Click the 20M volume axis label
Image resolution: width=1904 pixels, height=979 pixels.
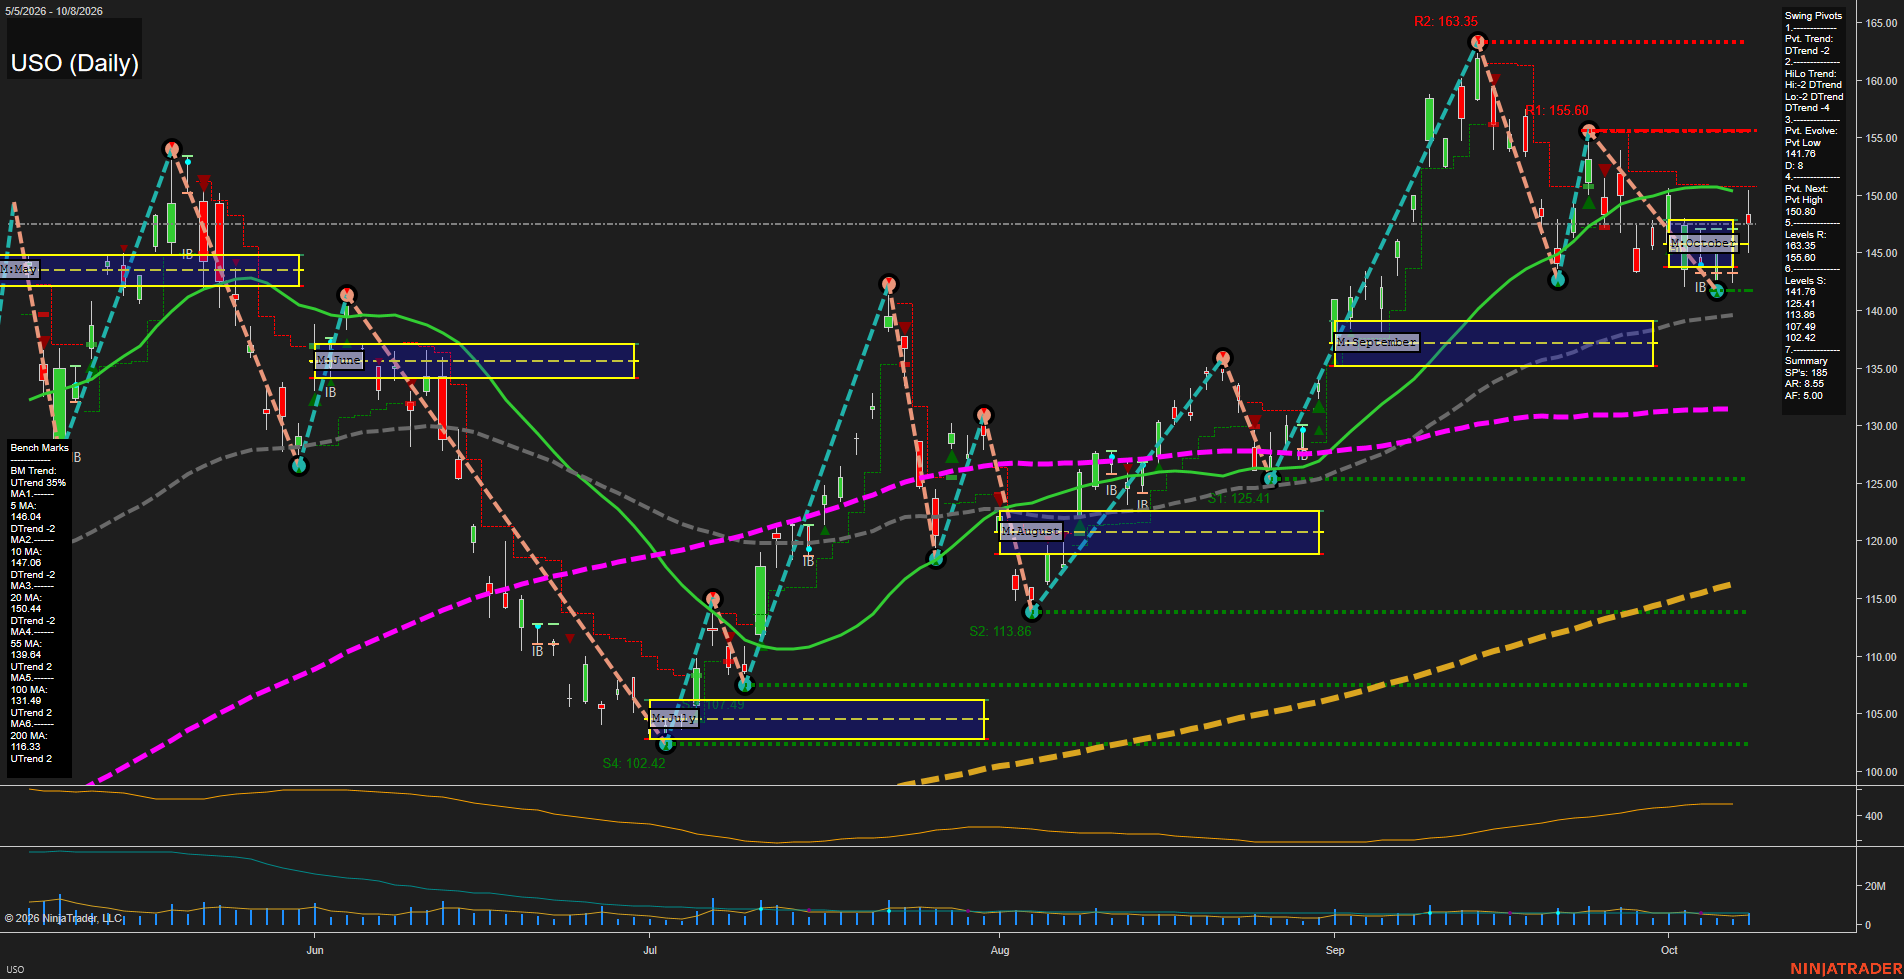click(x=1875, y=886)
